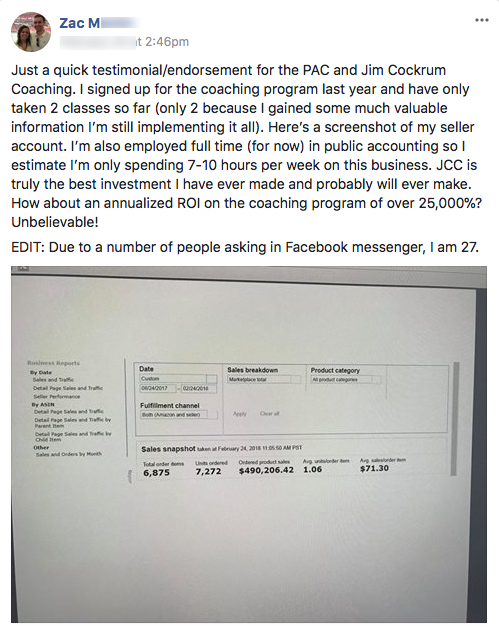This screenshot has height=627, width=499.
Task: Open the attached seller account photo
Action: [249, 444]
